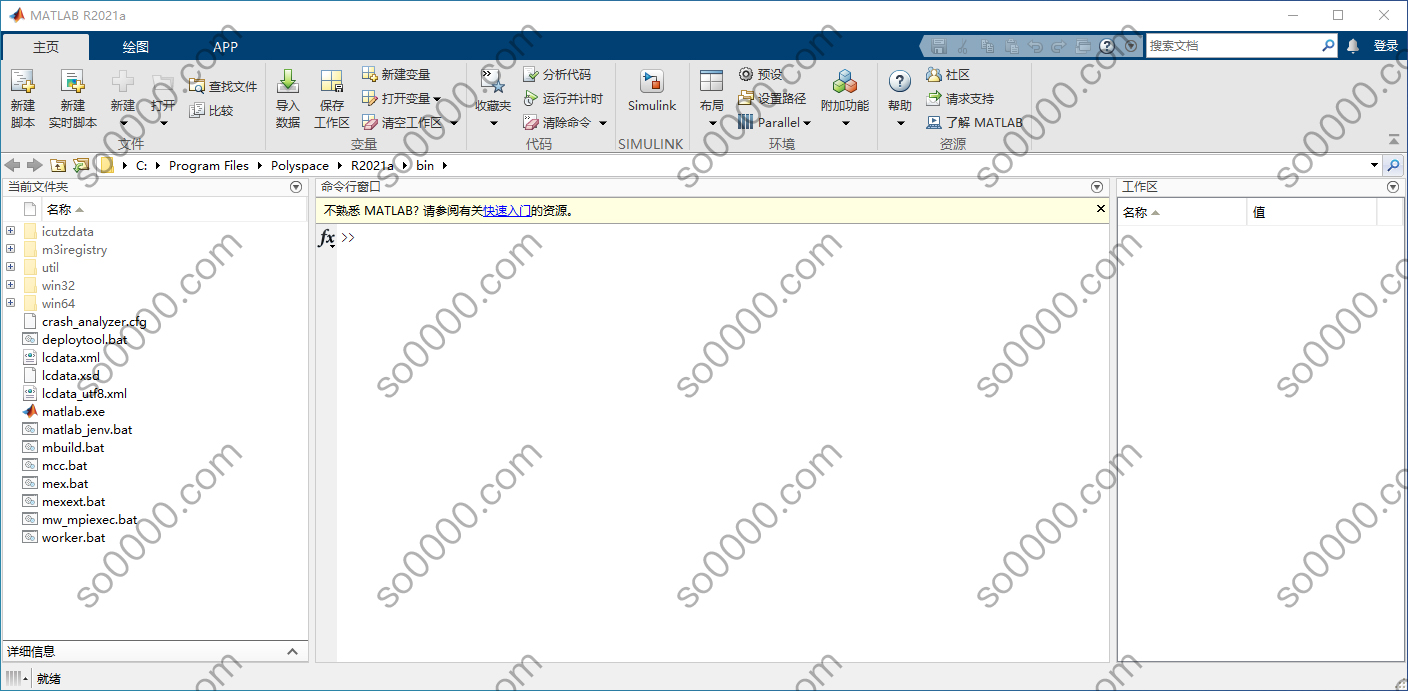The image size is (1408, 691).
Task: Click the R2021a path segment
Action: (x=373, y=165)
